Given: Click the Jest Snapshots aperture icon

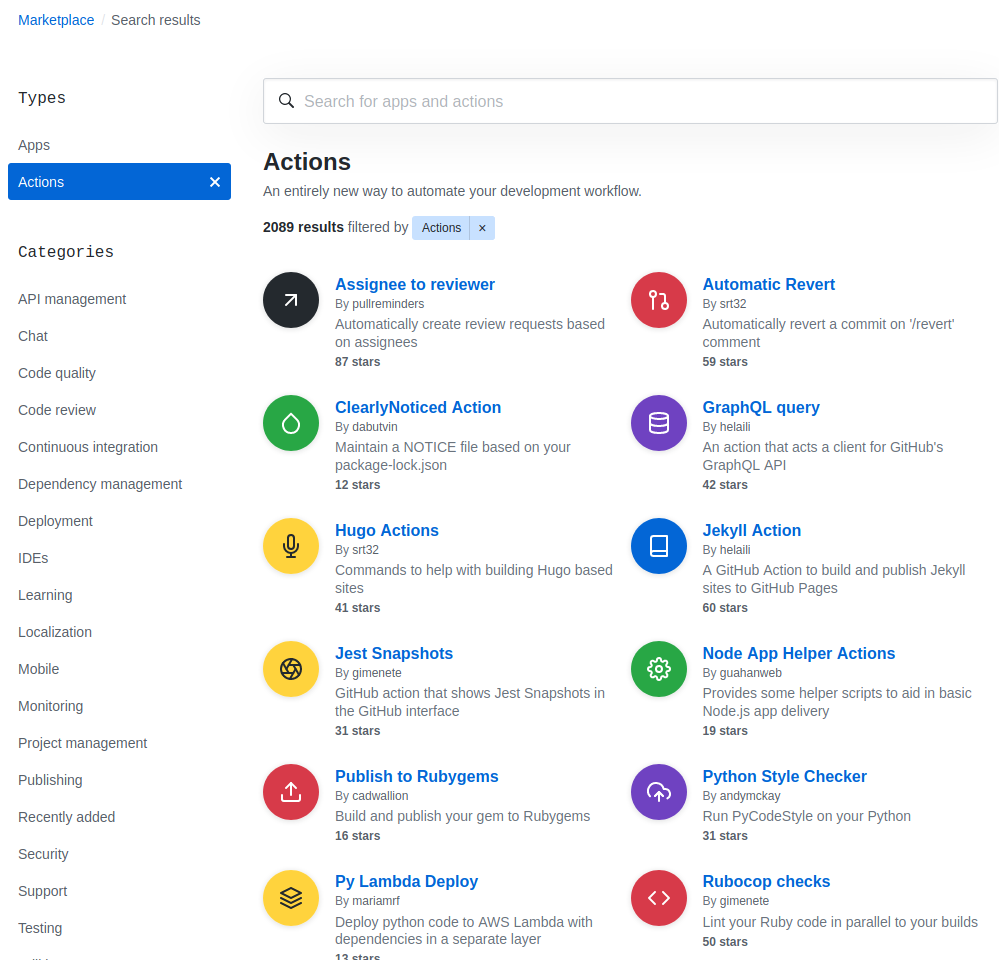Looking at the screenshot, I should click(290, 668).
